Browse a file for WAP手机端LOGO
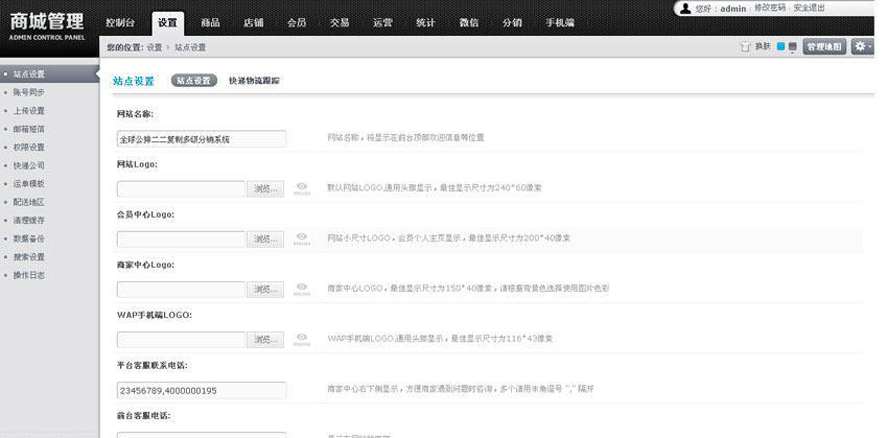This screenshot has height=438, width=888. point(266,339)
